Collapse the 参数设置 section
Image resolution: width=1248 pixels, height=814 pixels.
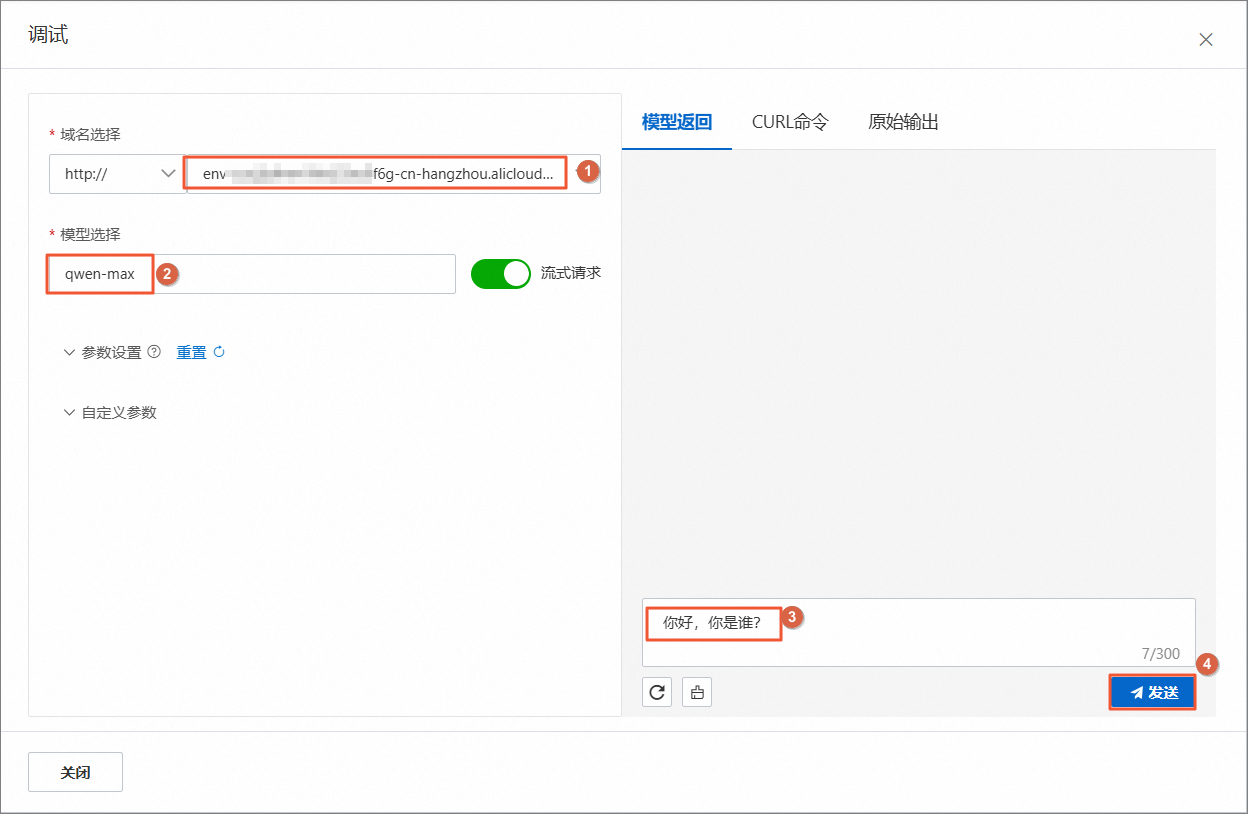click(x=69, y=352)
